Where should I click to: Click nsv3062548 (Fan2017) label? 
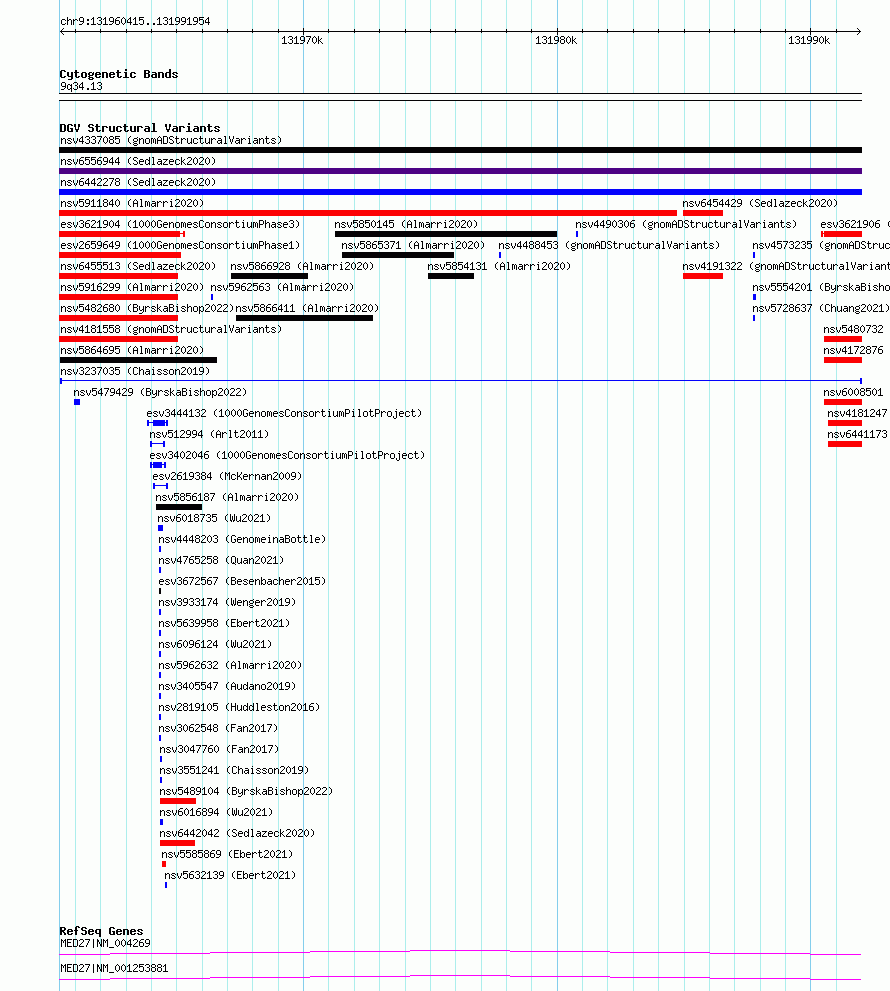coord(217,728)
